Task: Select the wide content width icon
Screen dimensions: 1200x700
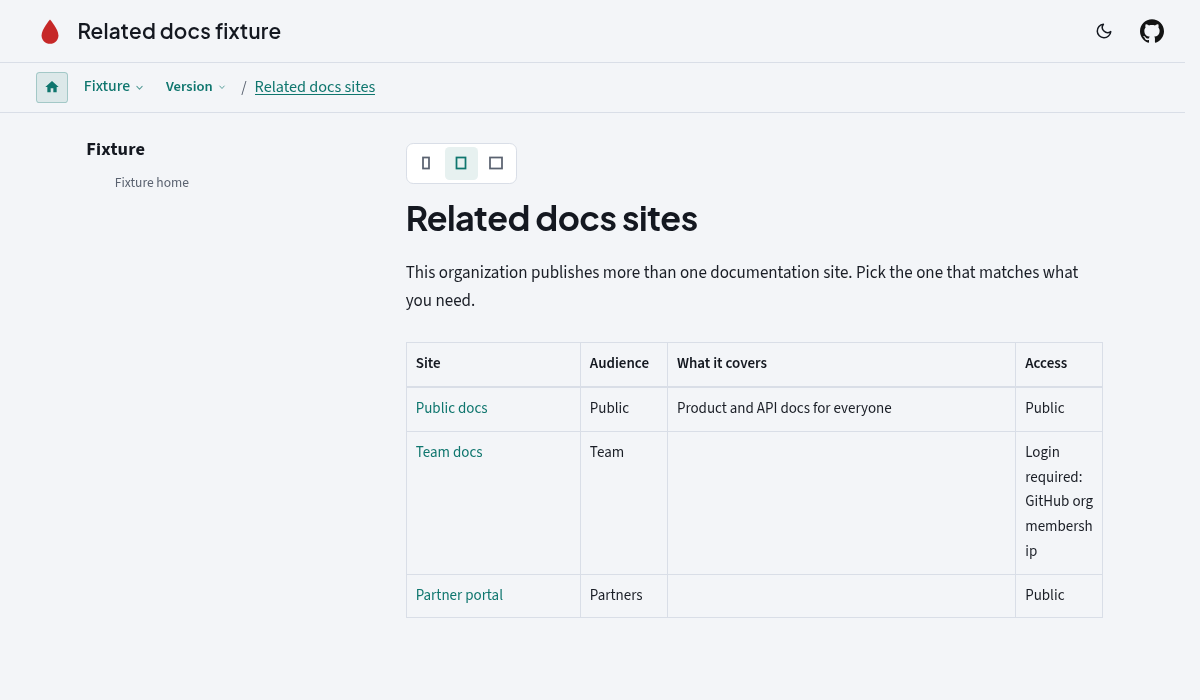Action: [x=496, y=163]
